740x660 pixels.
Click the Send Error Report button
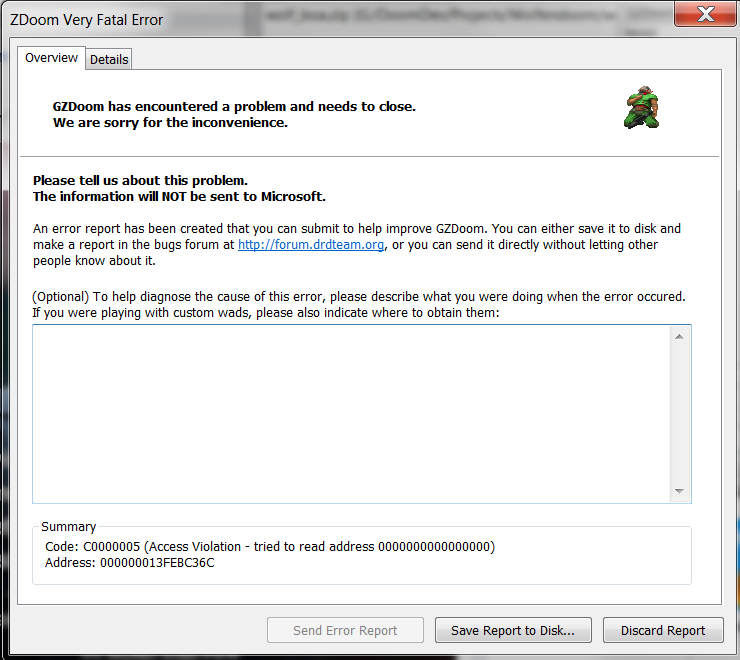pyautogui.click(x=345, y=630)
